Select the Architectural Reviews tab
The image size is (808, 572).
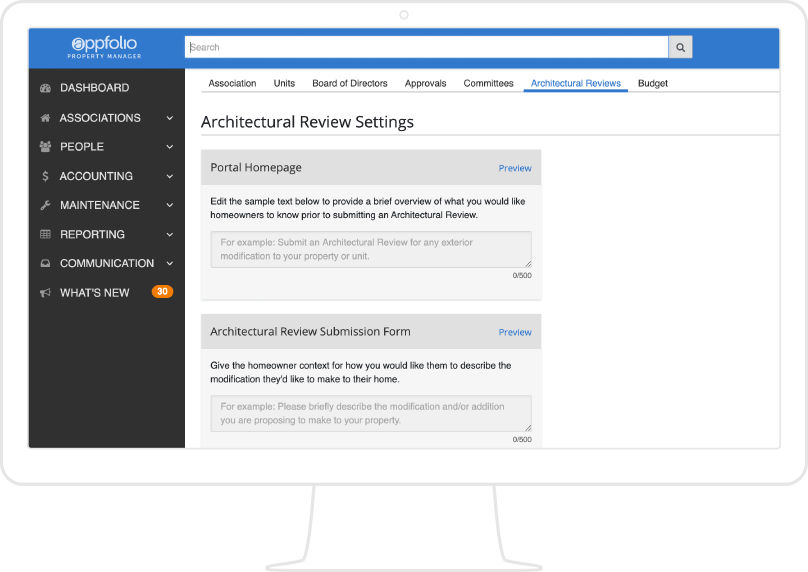(x=576, y=83)
